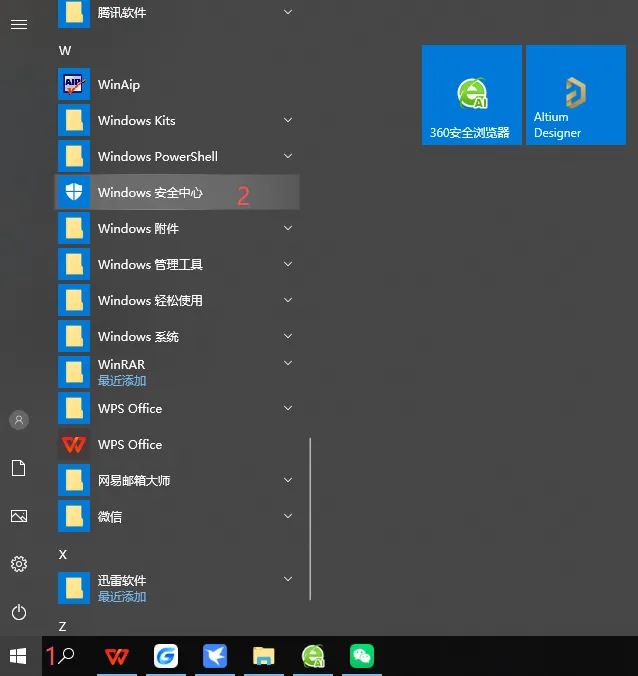Open Windows 安全中心 shield entry
The height and width of the screenshot is (676, 638).
(x=177, y=192)
